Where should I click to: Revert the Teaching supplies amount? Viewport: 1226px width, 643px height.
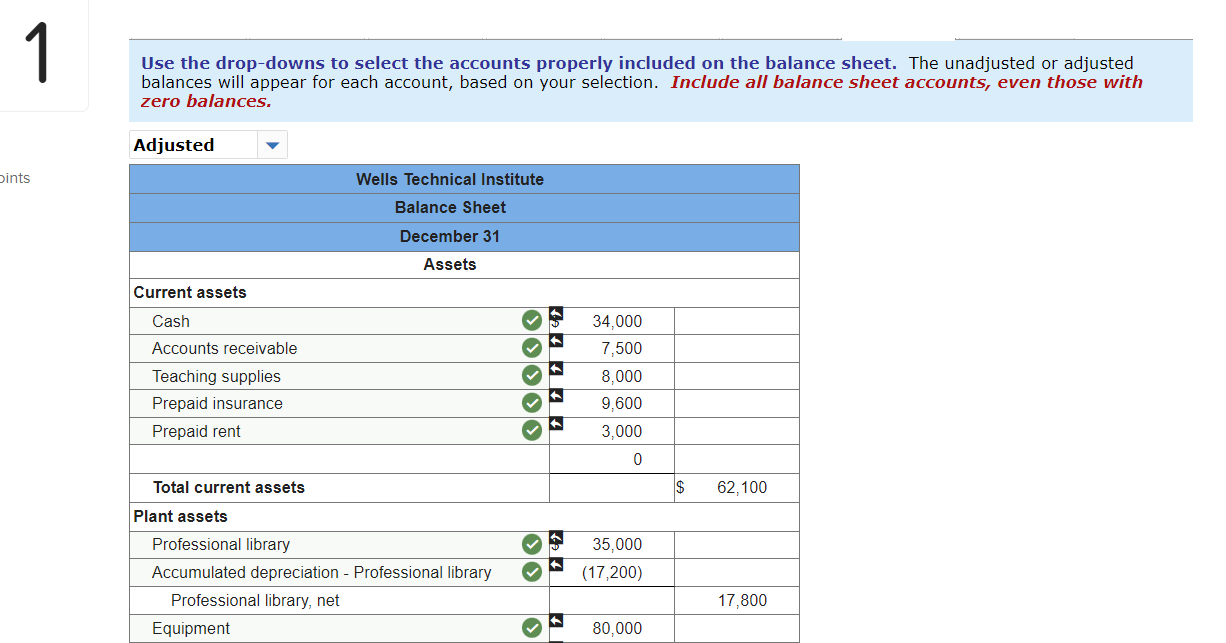click(x=555, y=369)
